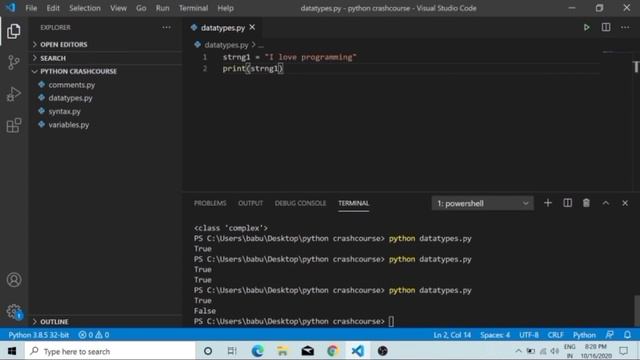Open the File menu
Viewport: 640px width, 360px height.
click(x=31, y=8)
